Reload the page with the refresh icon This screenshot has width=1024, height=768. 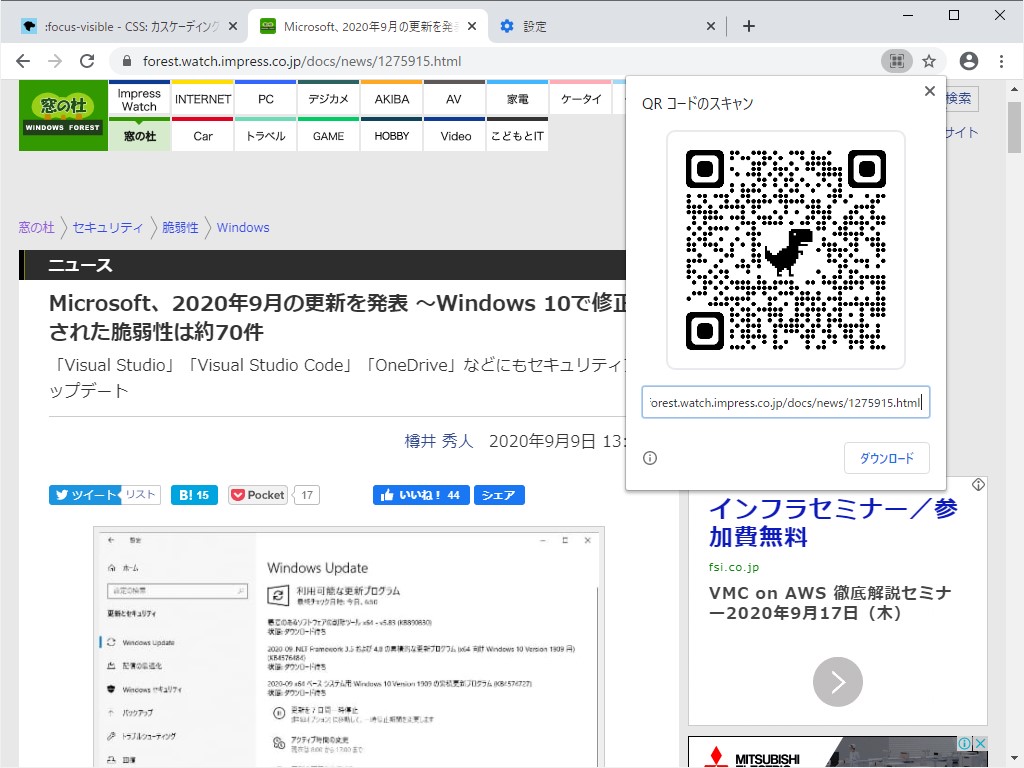88,60
